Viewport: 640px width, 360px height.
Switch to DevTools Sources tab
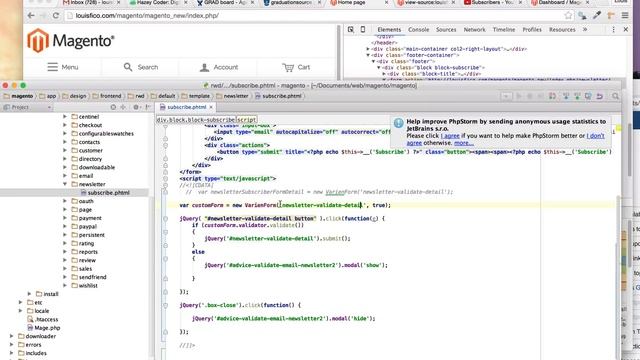[446, 29]
